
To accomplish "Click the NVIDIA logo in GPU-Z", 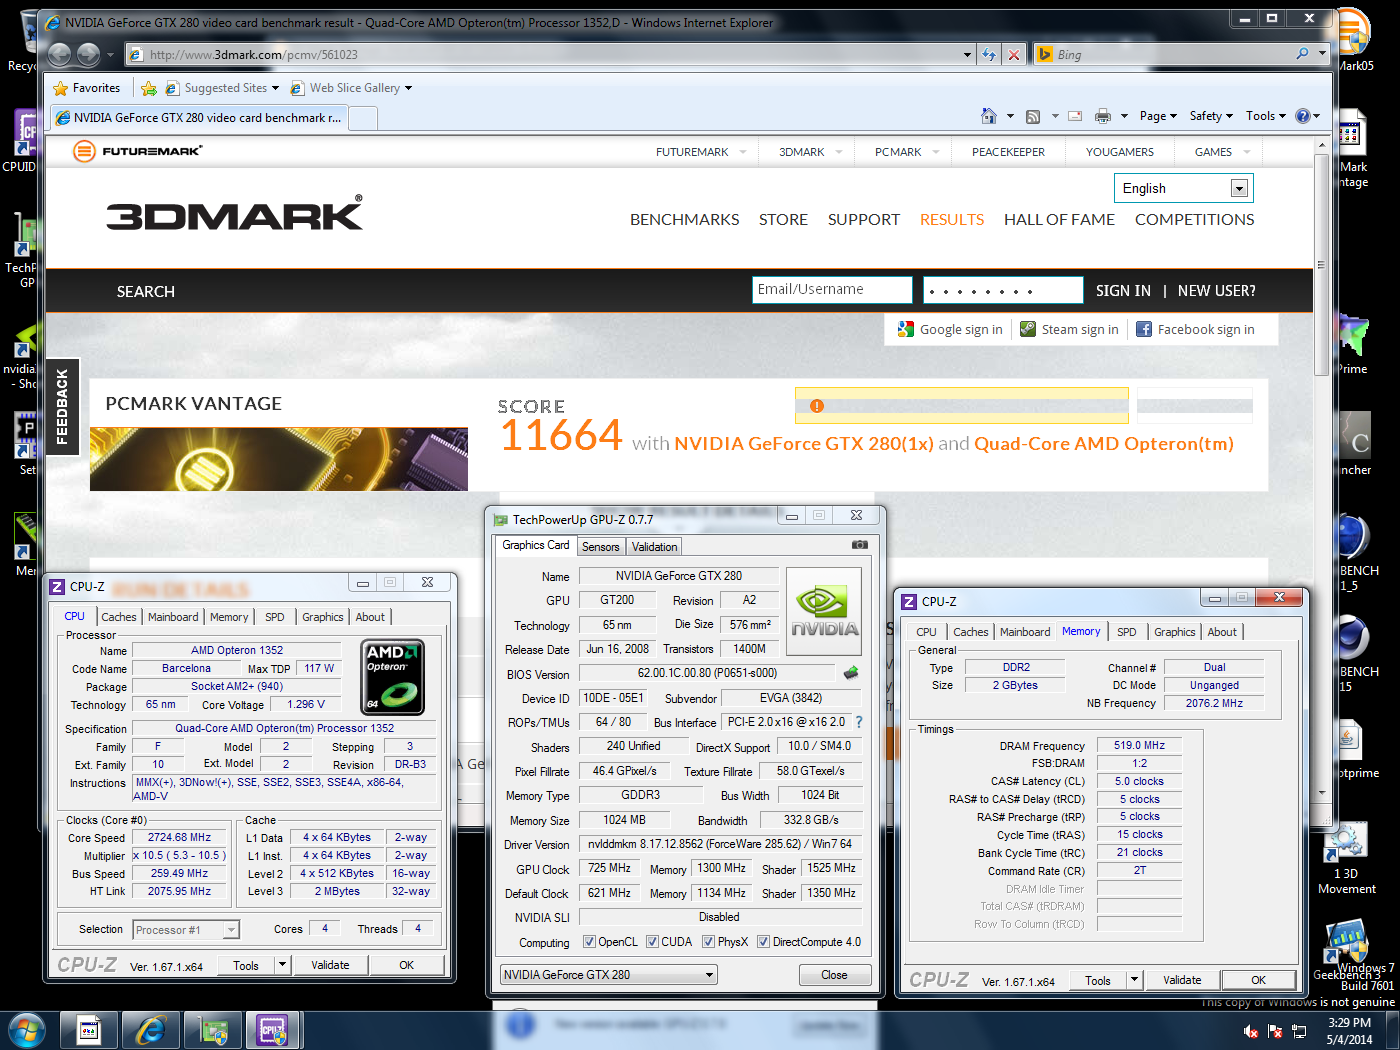I will [824, 612].
